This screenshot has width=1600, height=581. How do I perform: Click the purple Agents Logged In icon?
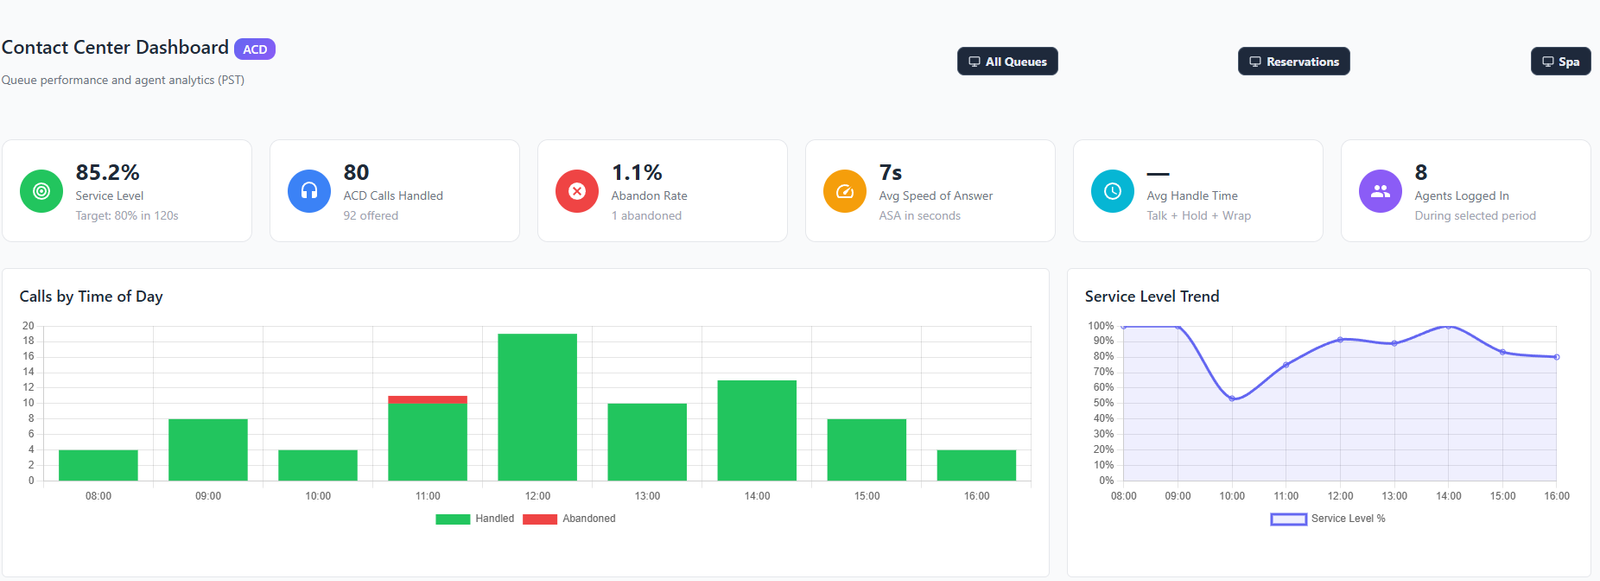1380,191
